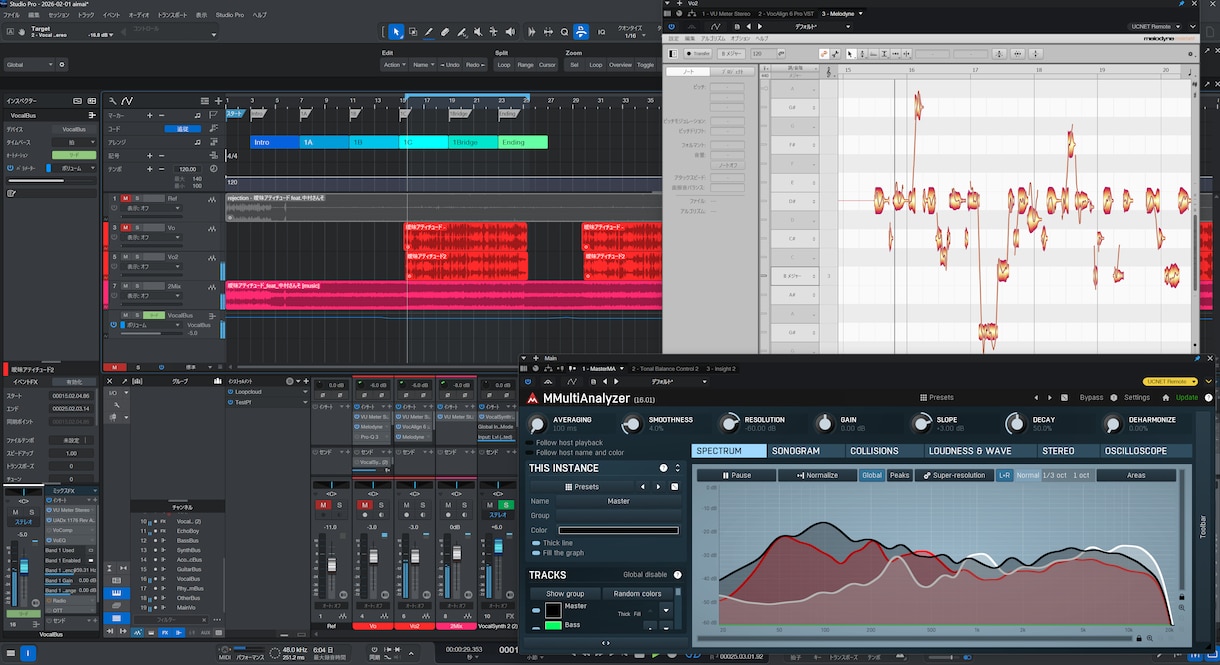Click the tempo value field 120.00

[186, 169]
